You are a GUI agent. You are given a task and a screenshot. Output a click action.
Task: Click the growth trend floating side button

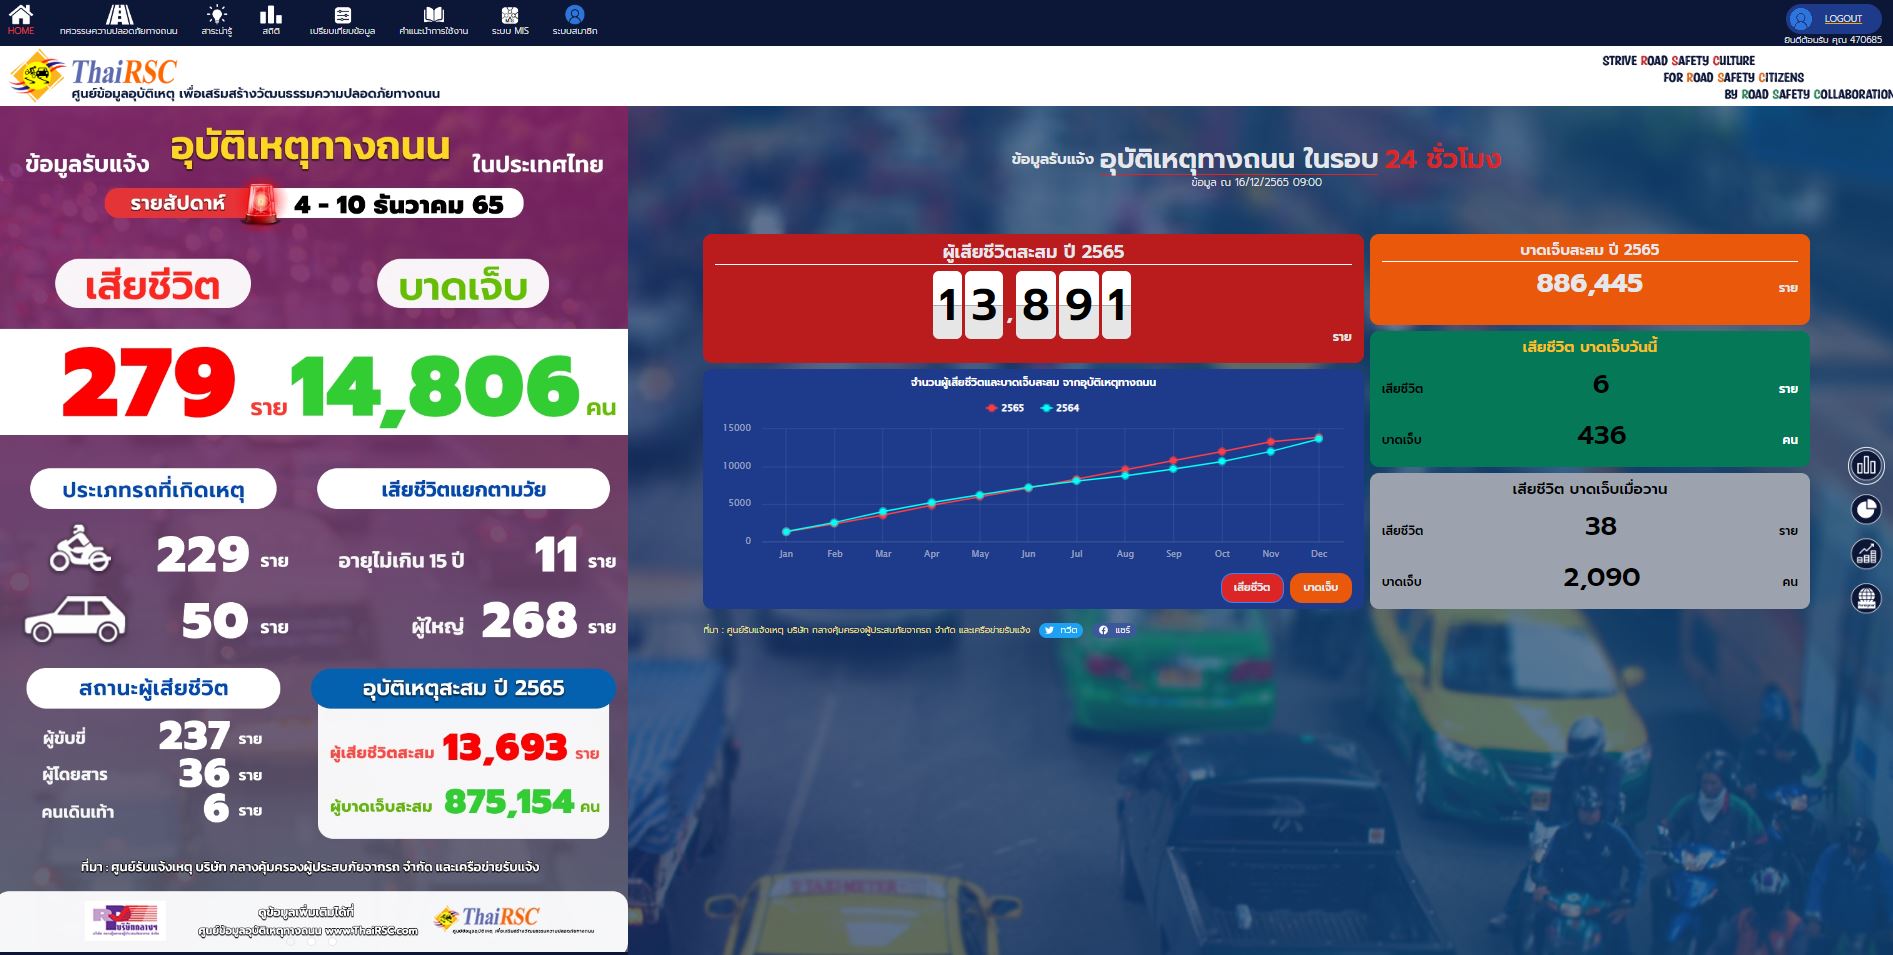pyautogui.click(x=1865, y=553)
